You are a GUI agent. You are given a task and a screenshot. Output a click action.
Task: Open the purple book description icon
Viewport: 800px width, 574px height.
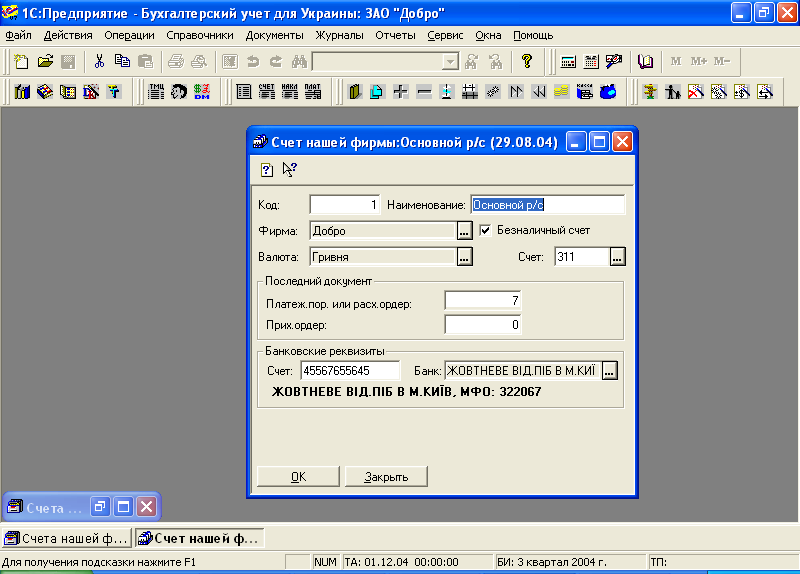pos(645,62)
